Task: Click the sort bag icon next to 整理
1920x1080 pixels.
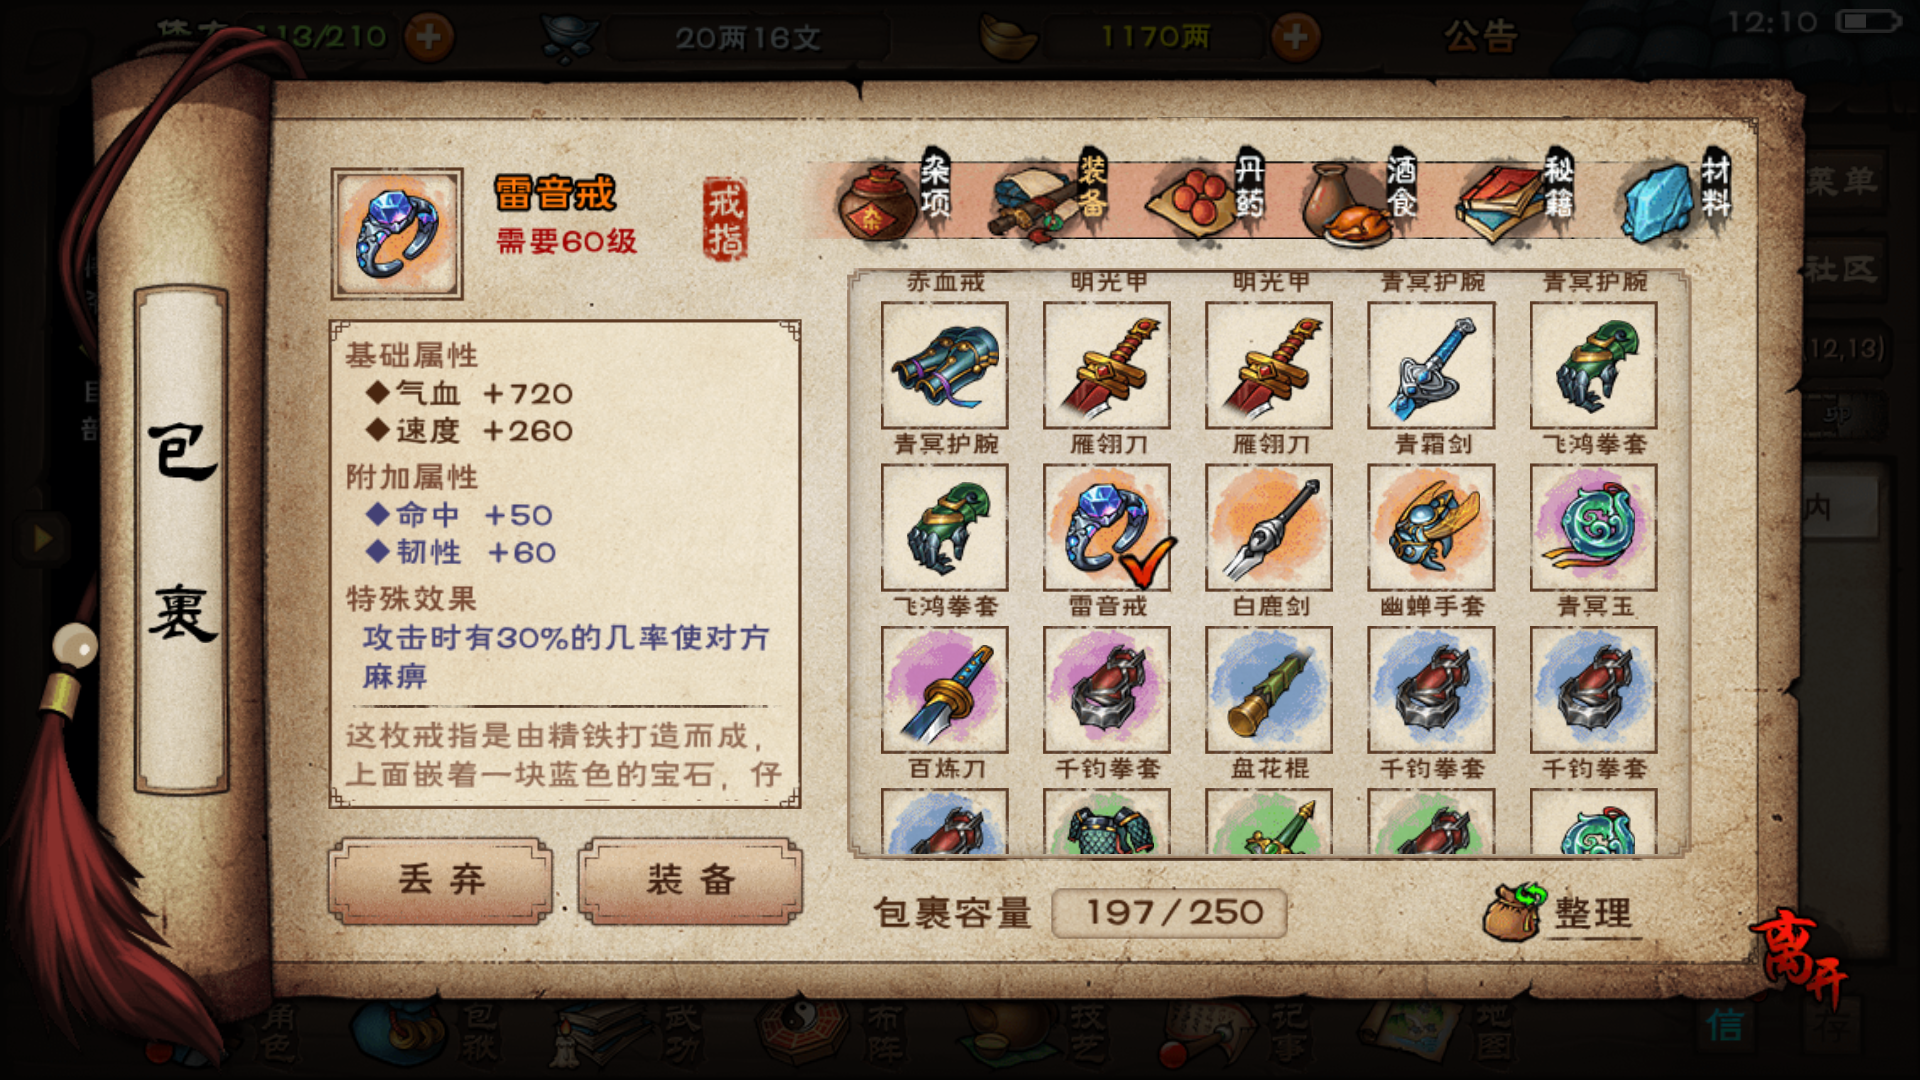Action: [1512, 911]
